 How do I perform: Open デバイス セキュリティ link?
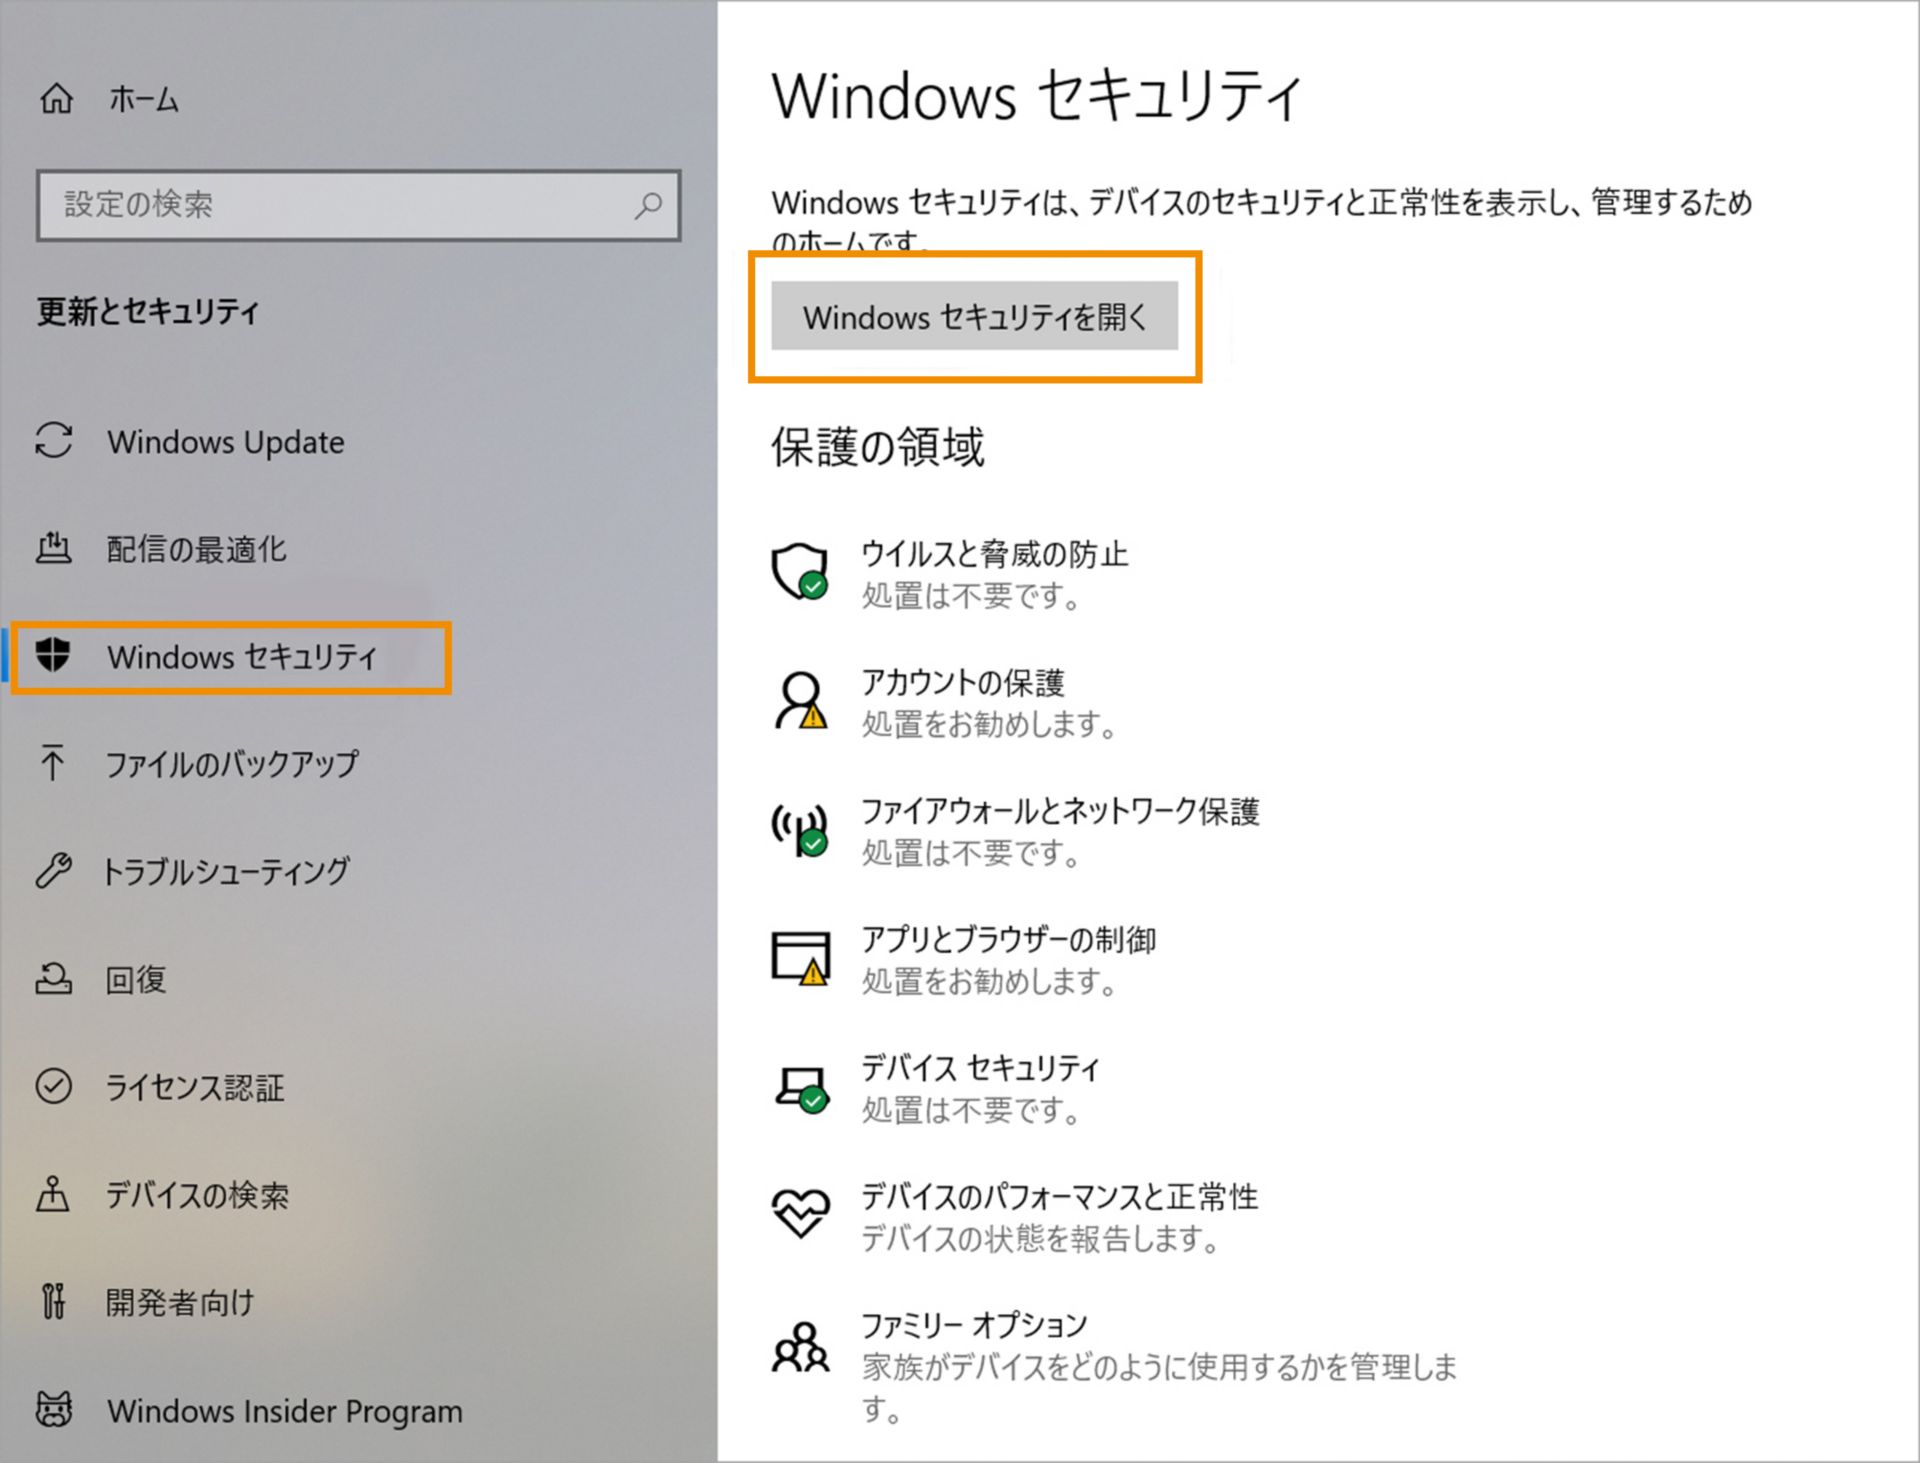[980, 1067]
